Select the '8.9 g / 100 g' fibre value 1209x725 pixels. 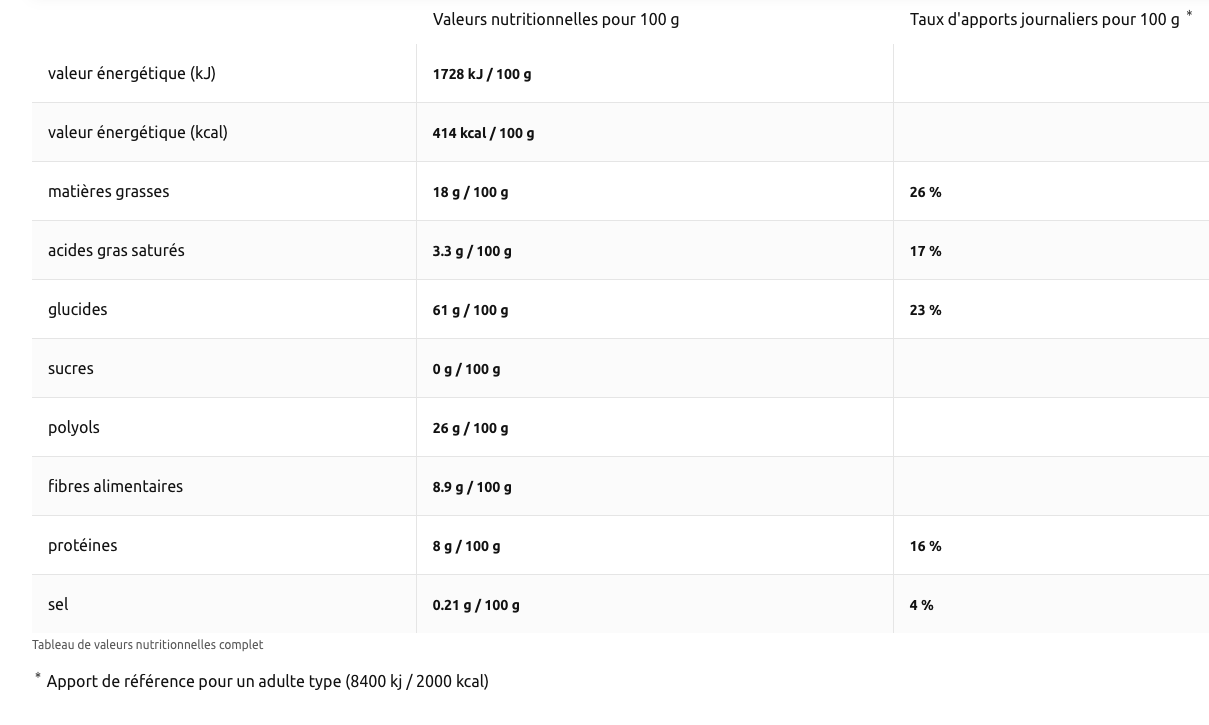[x=472, y=487]
